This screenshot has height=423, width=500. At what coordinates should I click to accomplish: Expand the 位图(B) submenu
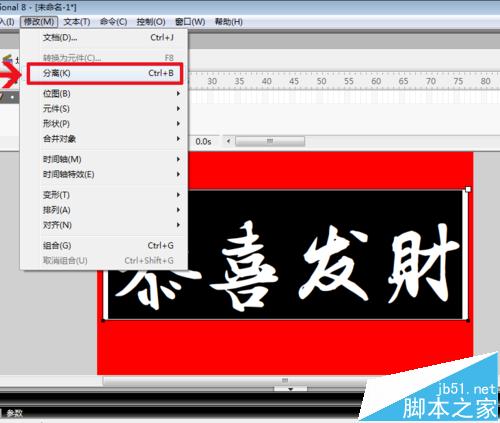click(104, 94)
